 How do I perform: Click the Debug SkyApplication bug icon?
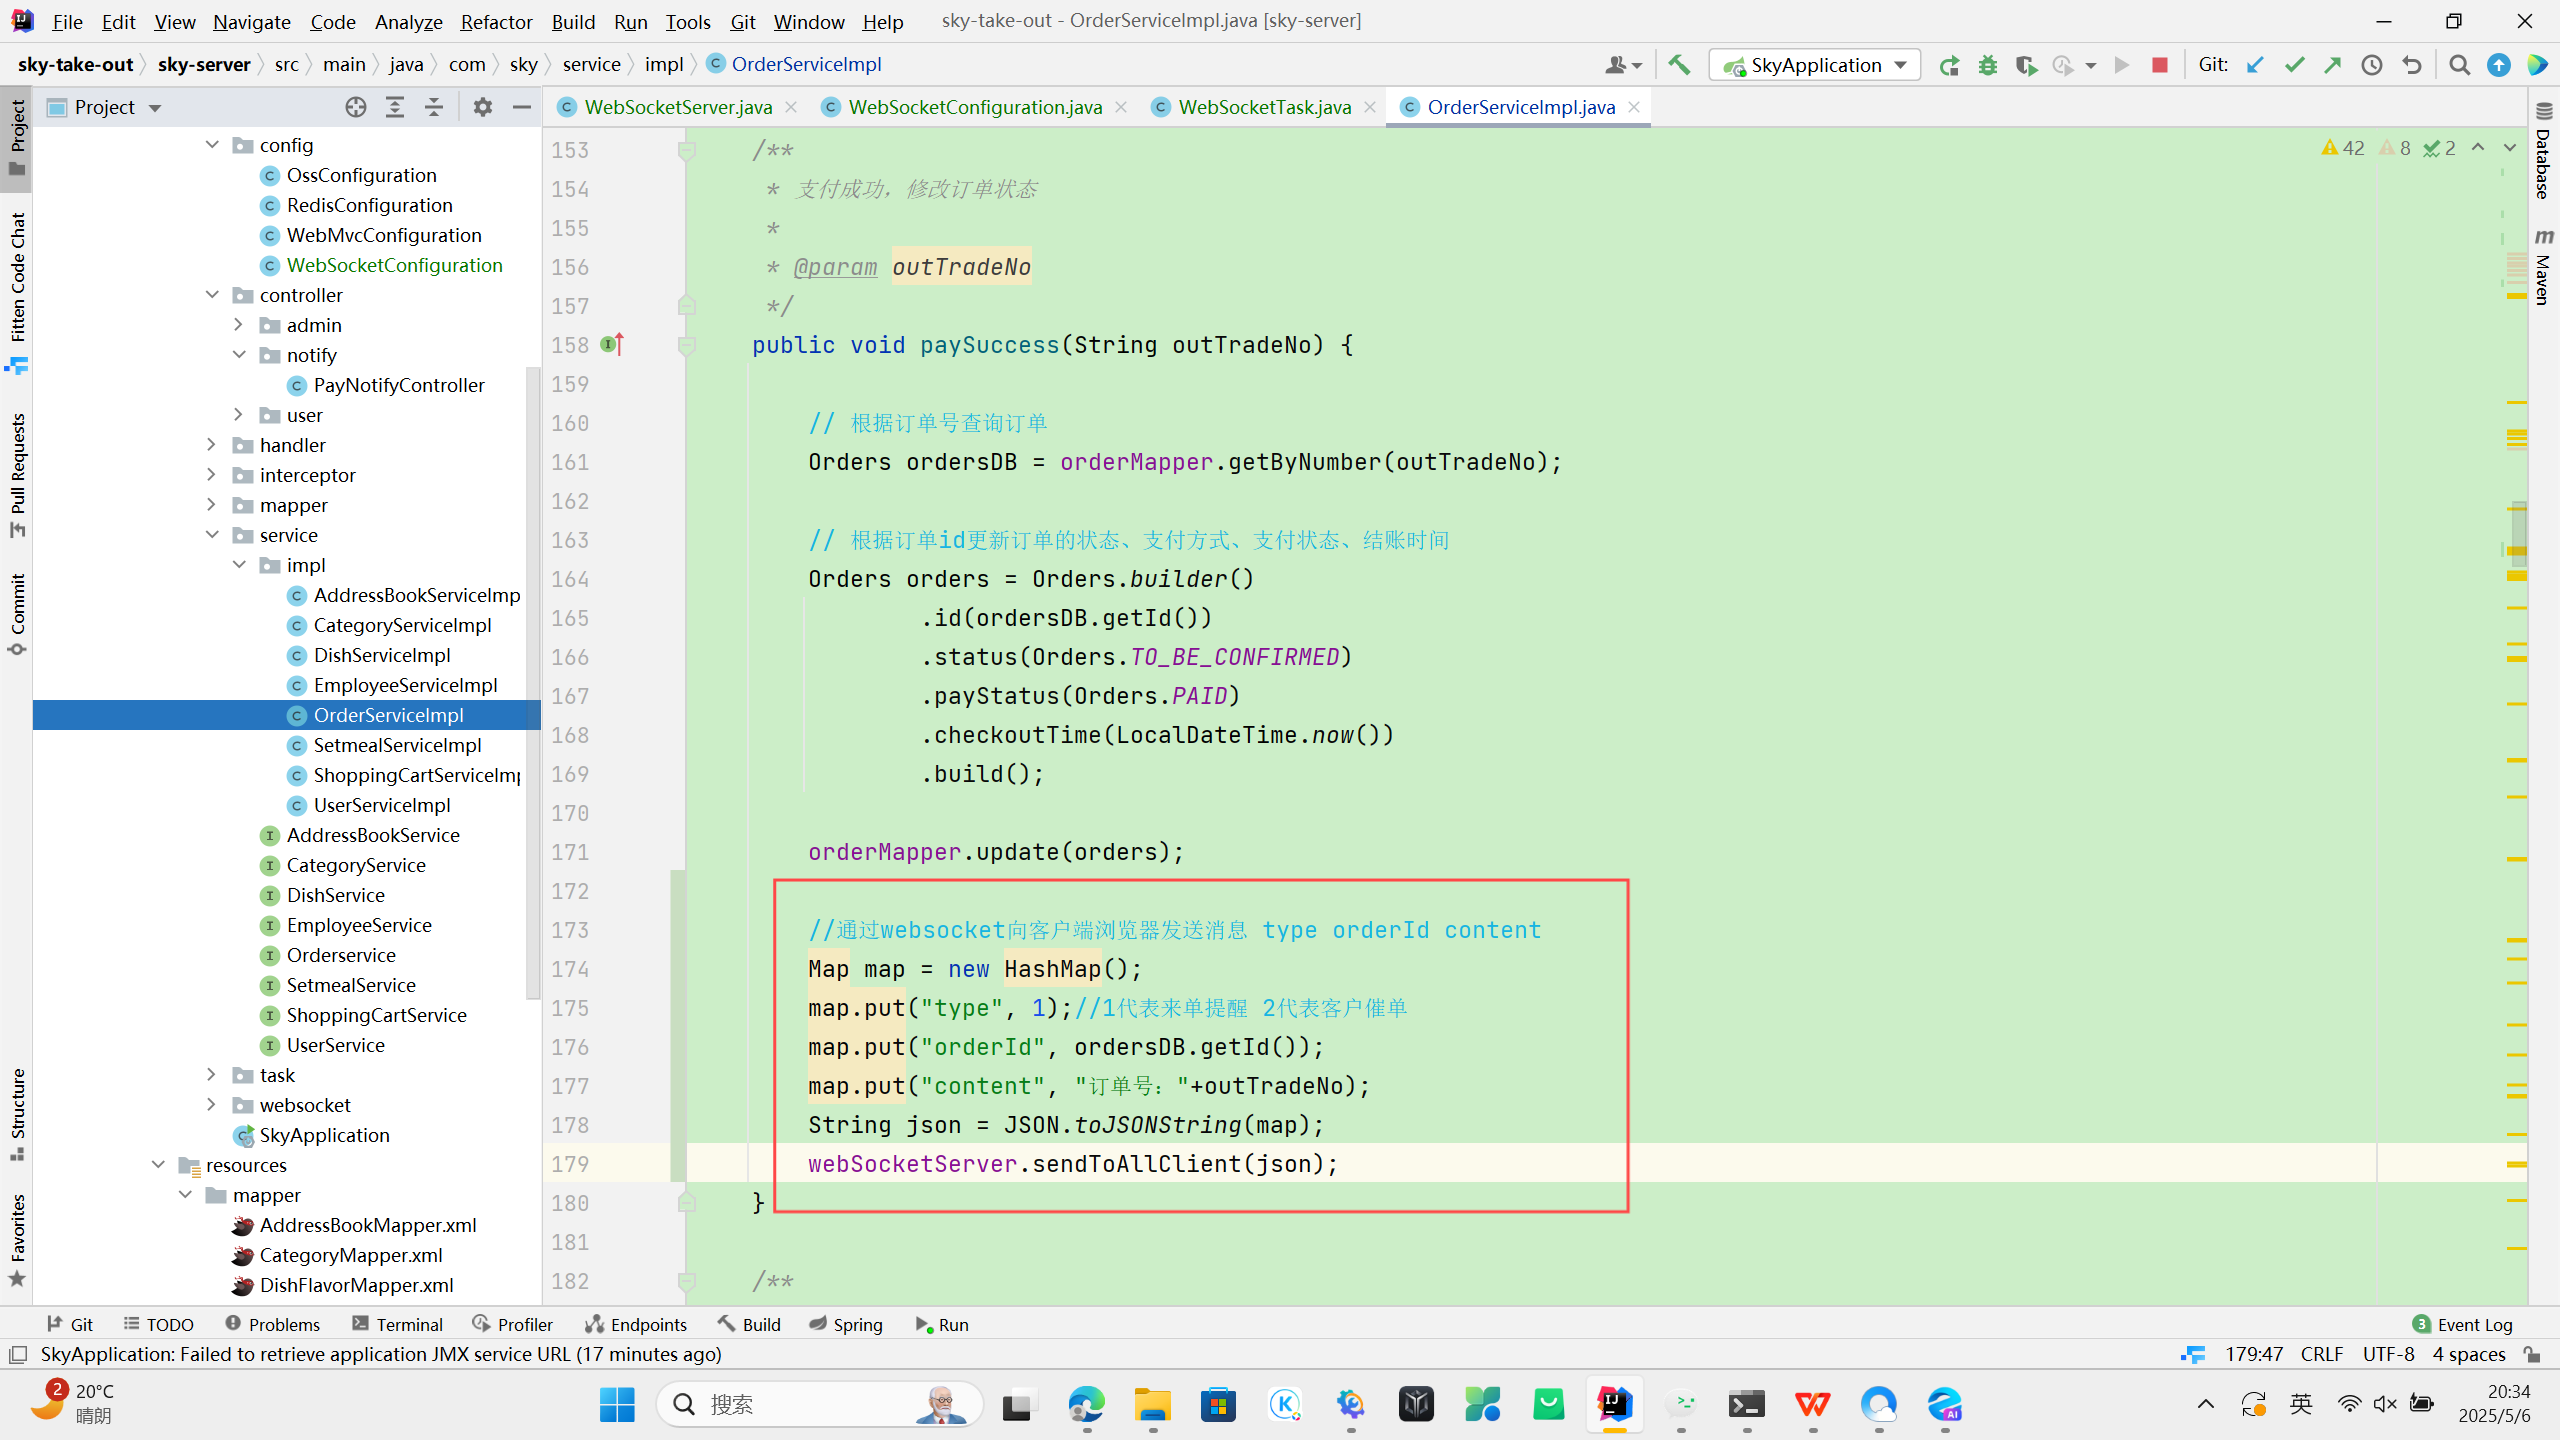tap(1987, 65)
